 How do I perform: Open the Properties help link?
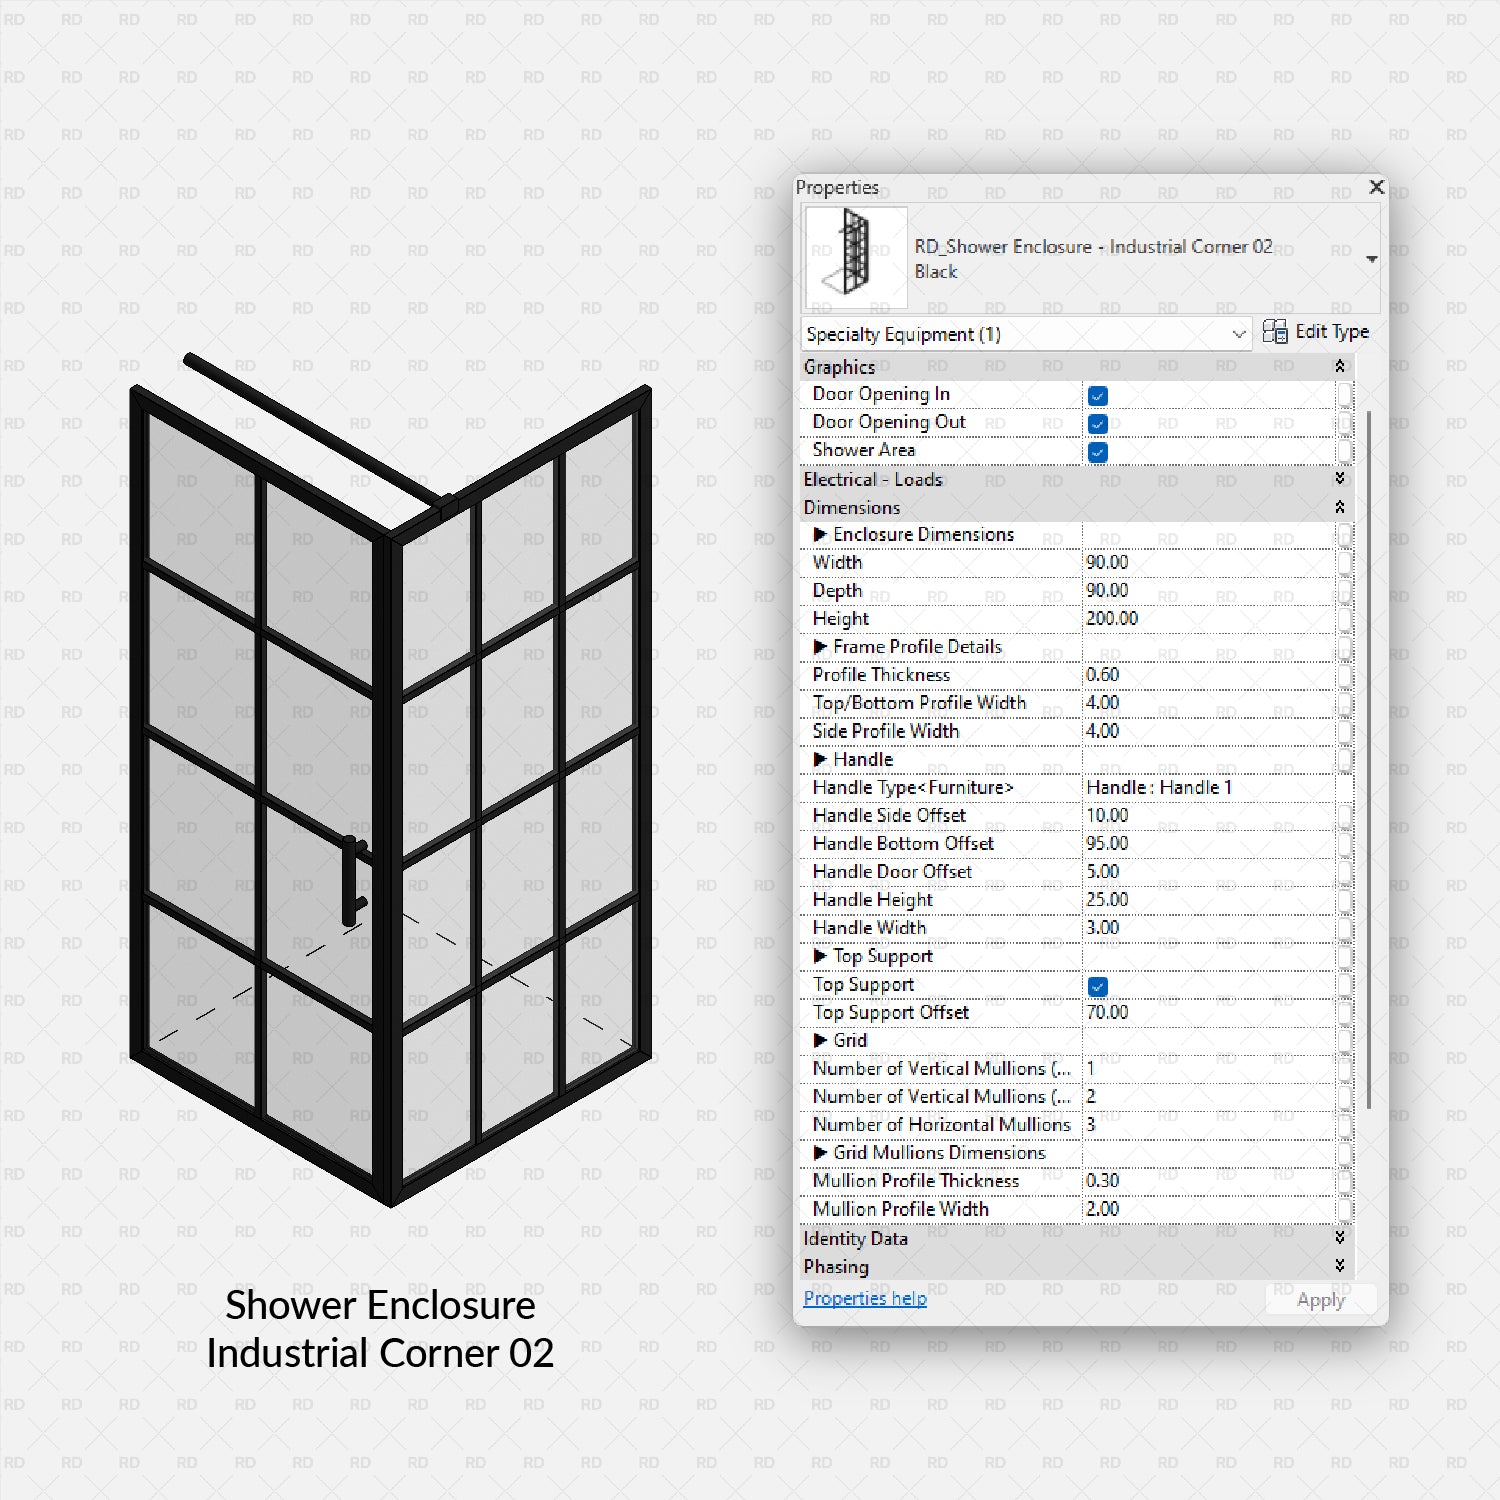[863, 1298]
